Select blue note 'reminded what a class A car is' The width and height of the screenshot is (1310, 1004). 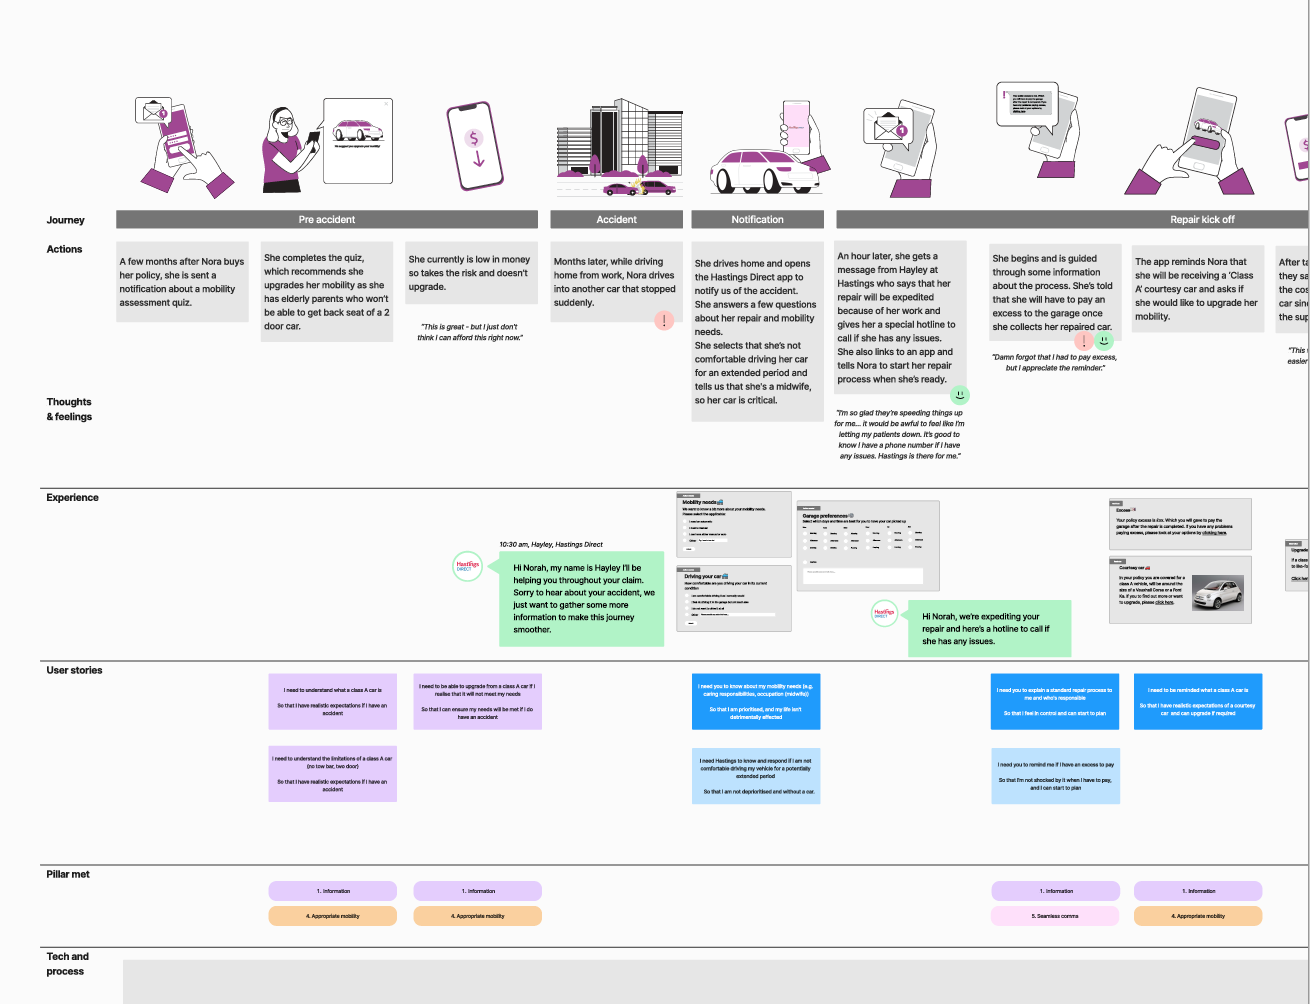1198,701
